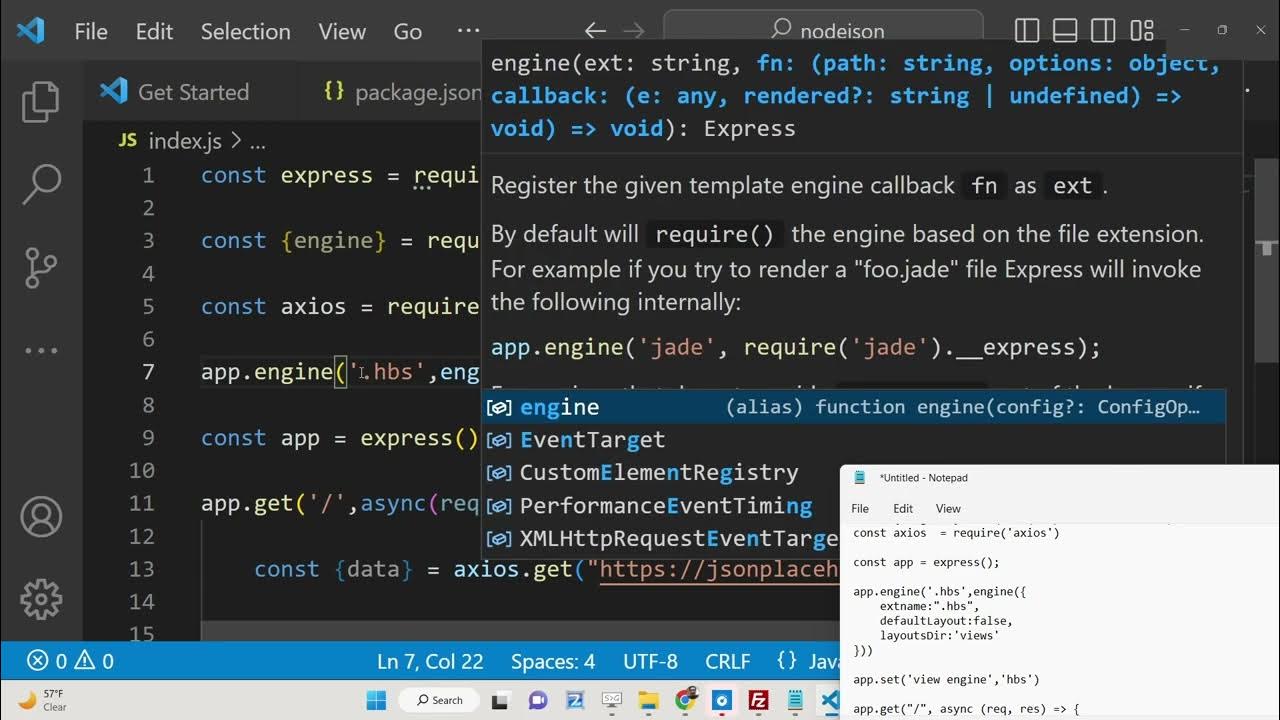Open the Accounts icon in activity bar
Viewport: 1280px width, 720px height.
coord(41,517)
